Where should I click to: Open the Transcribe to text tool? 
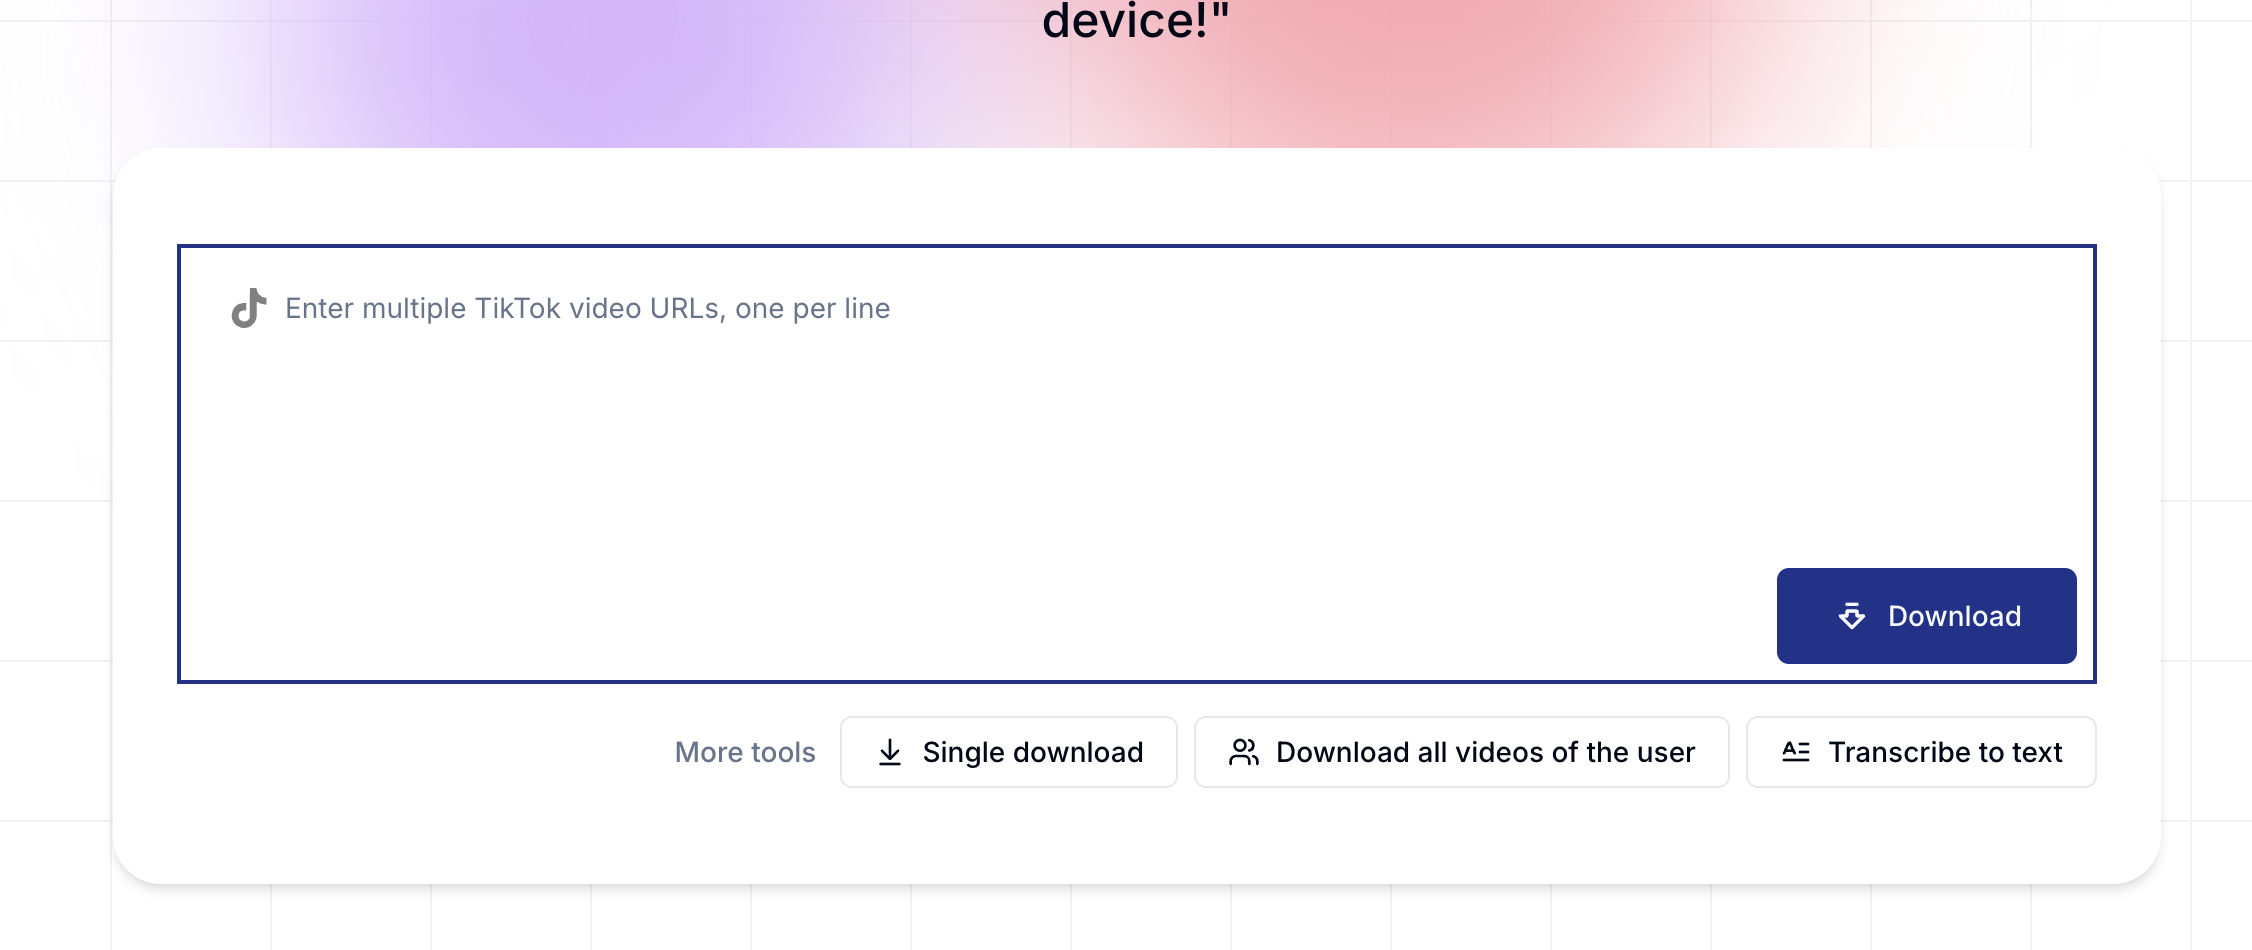[1920, 752]
